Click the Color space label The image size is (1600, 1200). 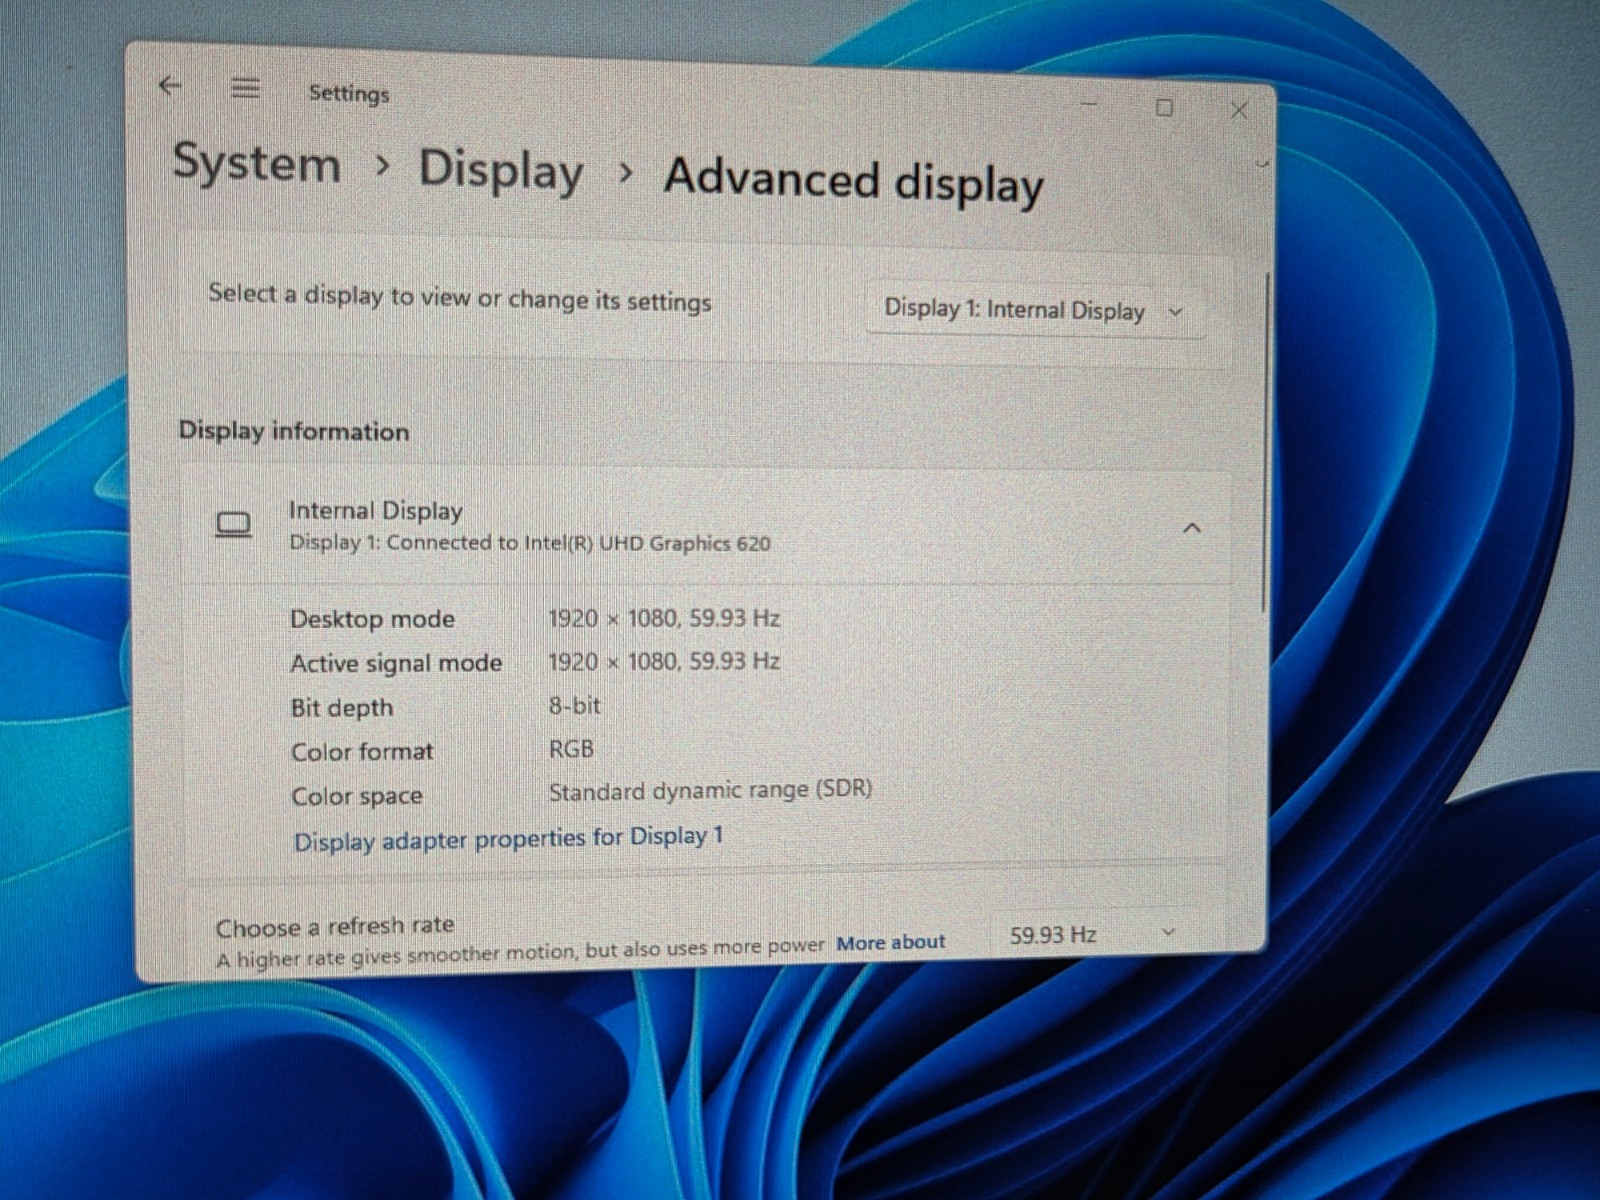tap(357, 797)
